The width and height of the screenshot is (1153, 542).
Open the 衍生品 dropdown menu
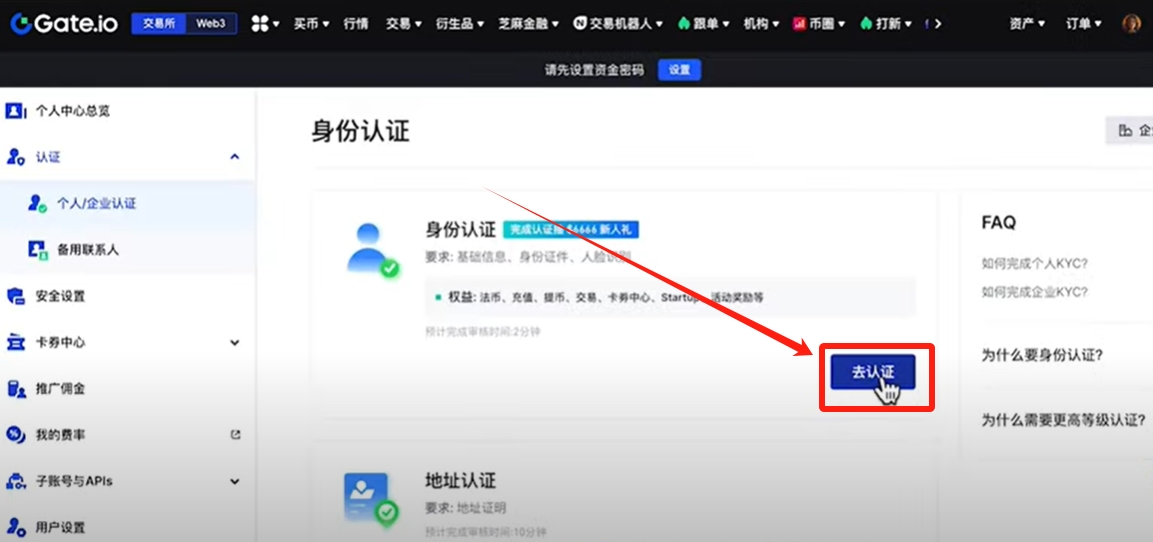[459, 23]
